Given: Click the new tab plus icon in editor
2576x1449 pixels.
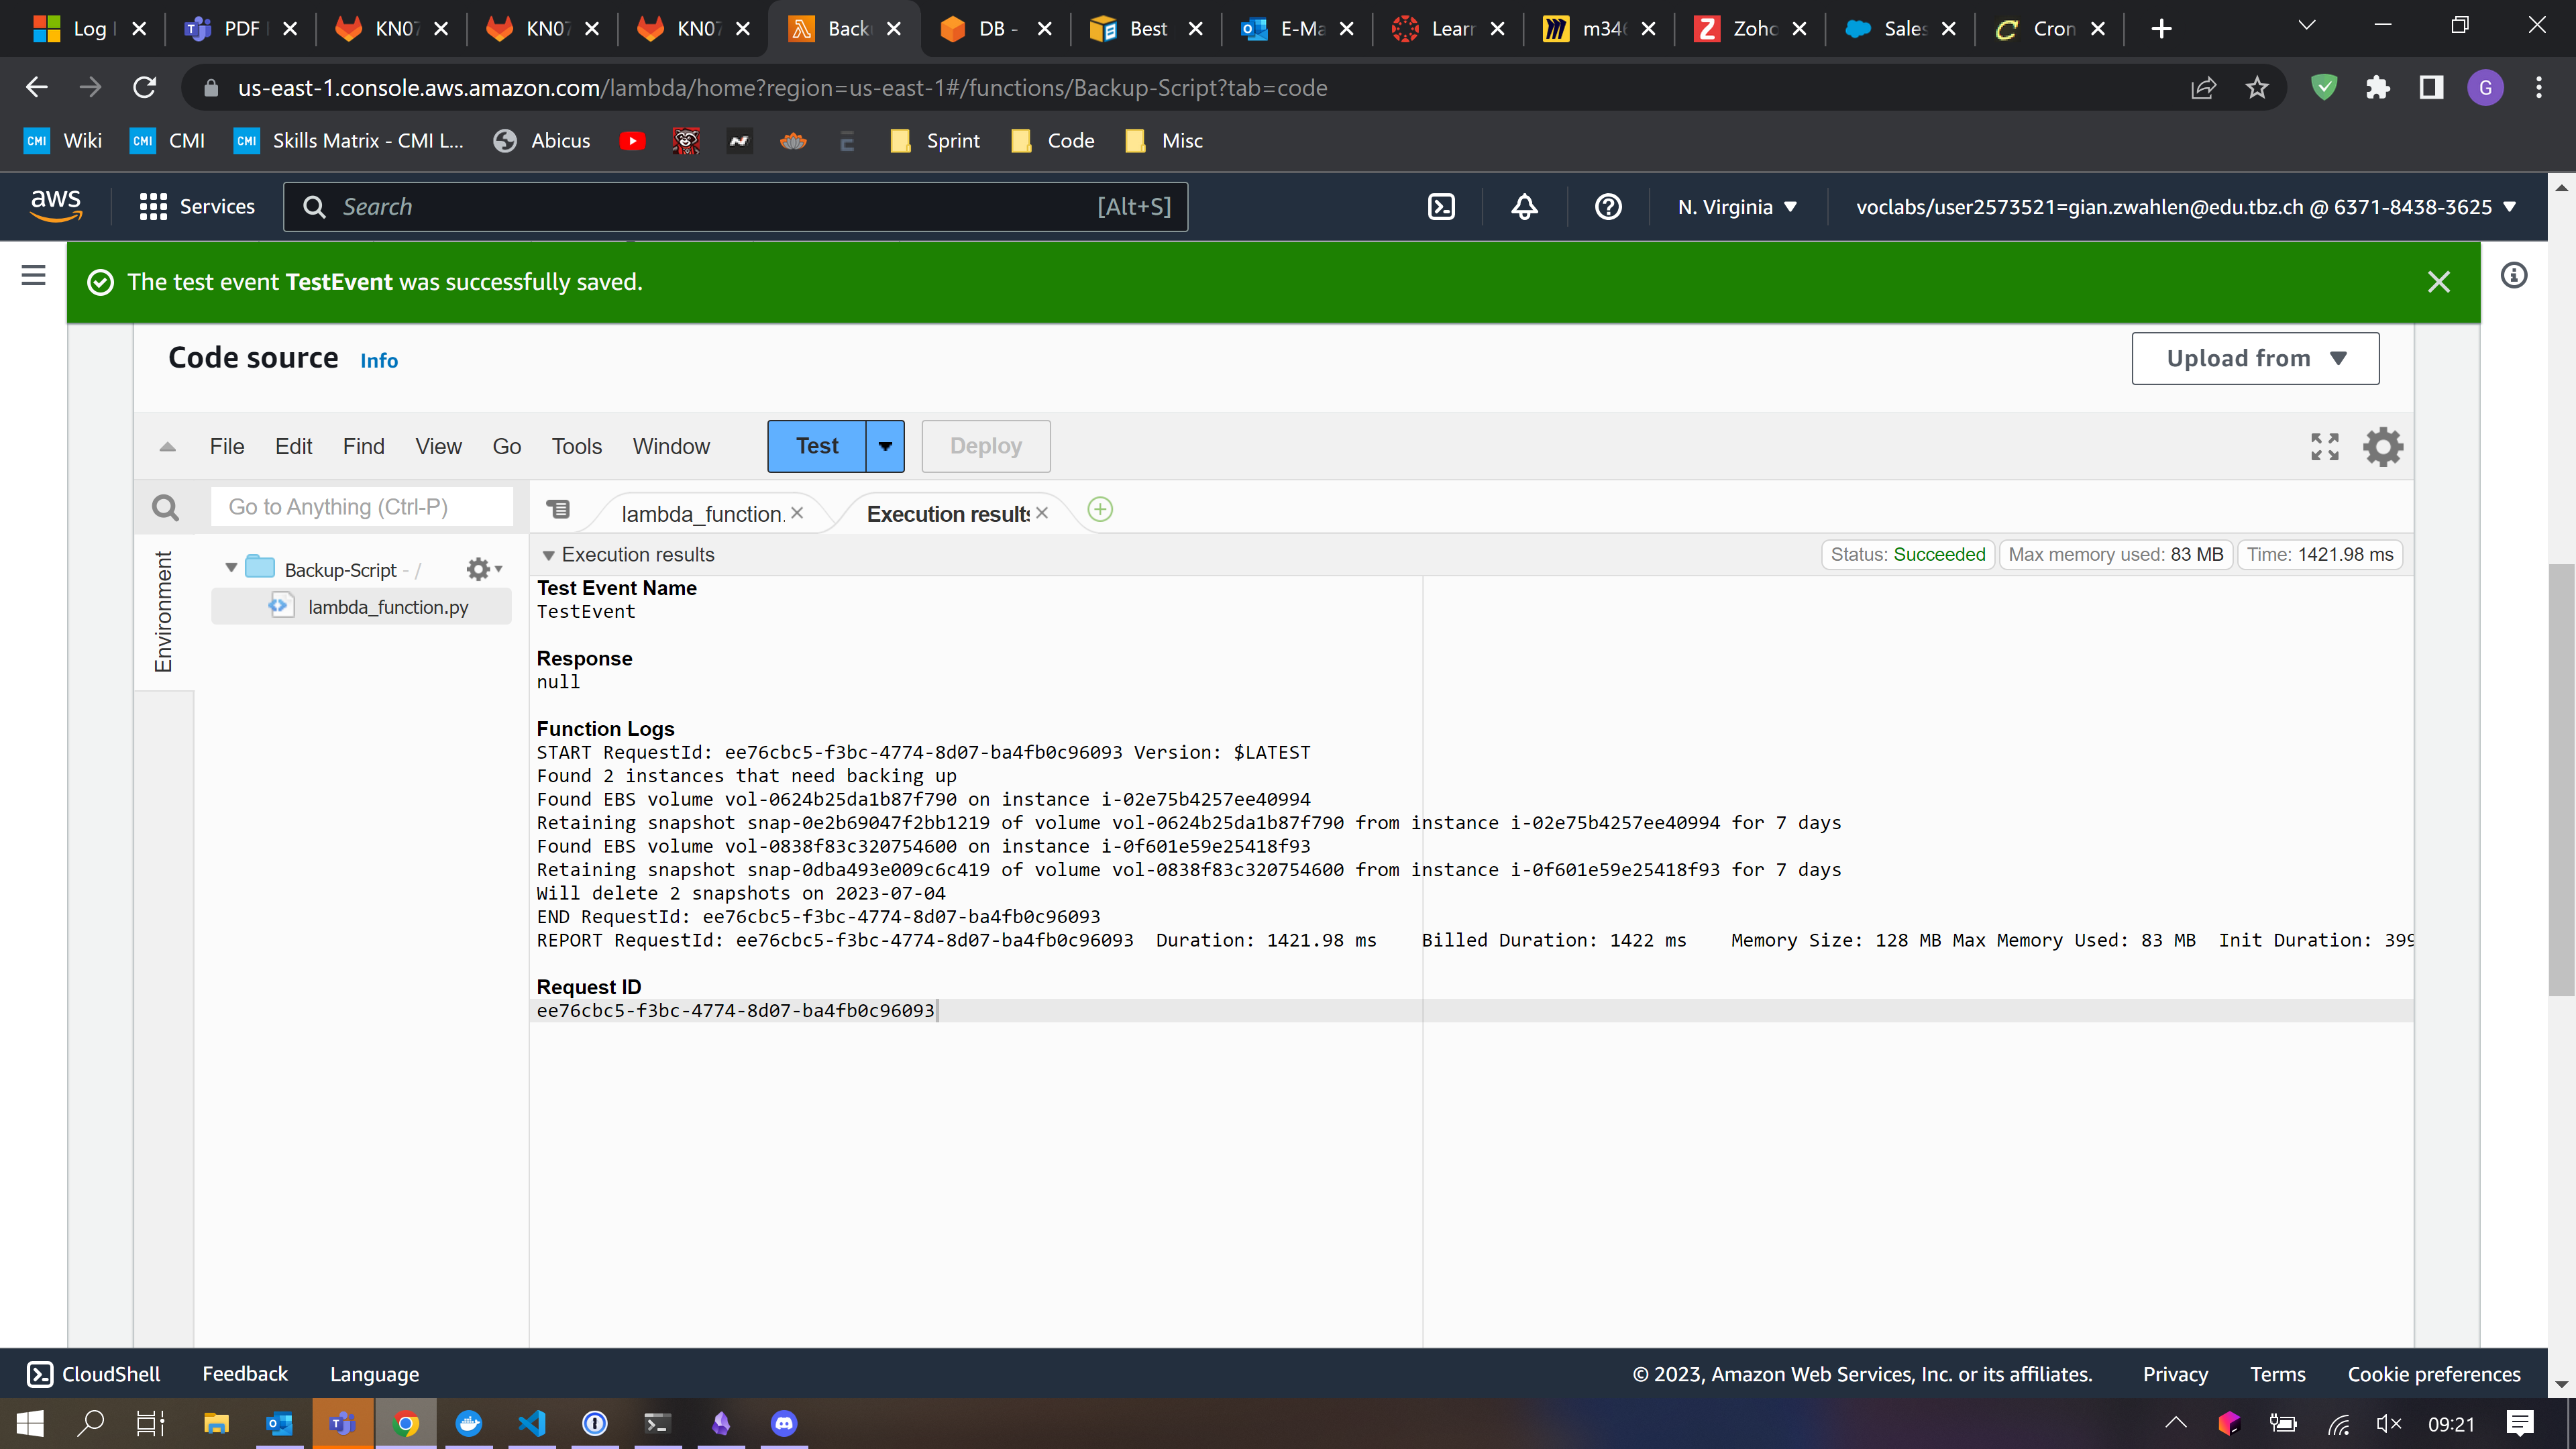Looking at the screenshot, I should 1100,510.
